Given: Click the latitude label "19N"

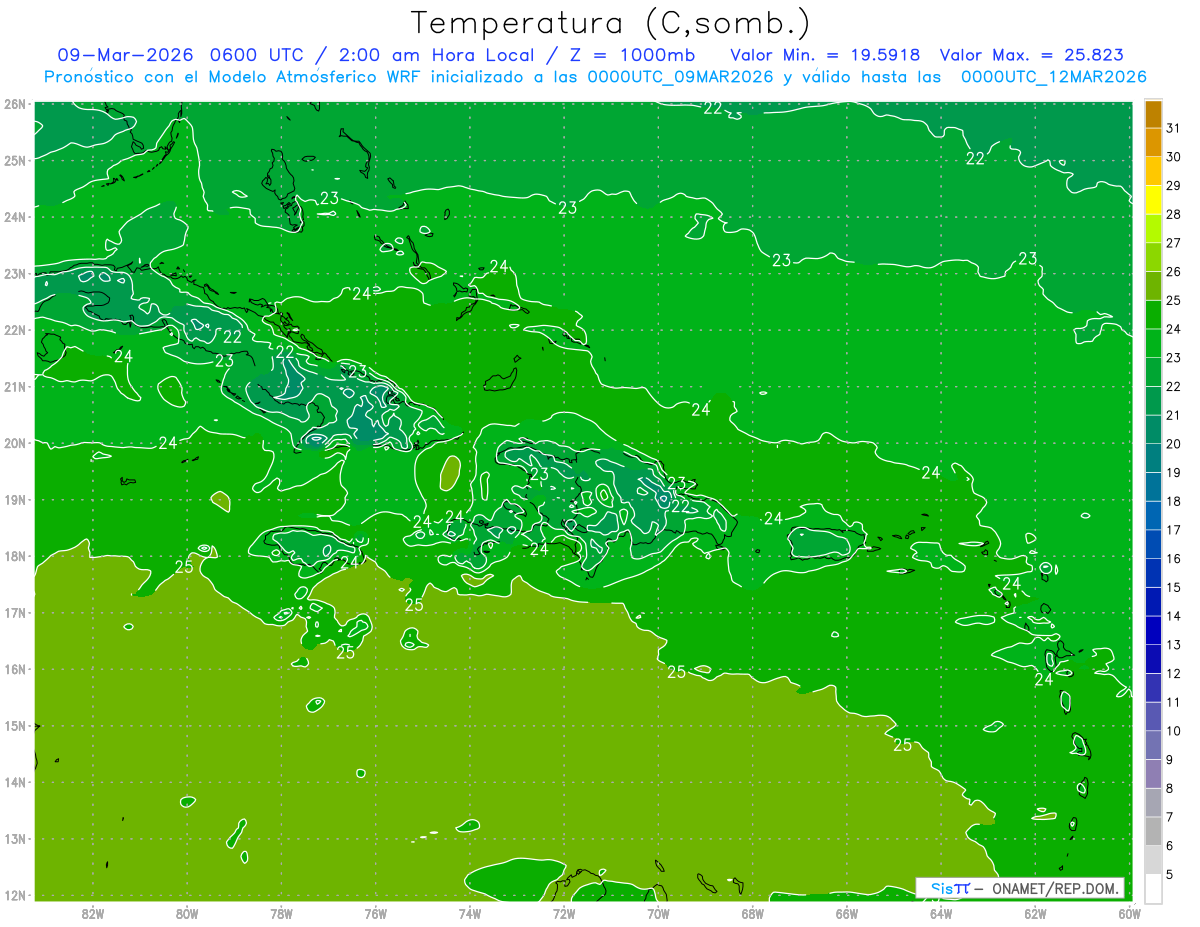Looking at the screenshot, I should (14, 500).
